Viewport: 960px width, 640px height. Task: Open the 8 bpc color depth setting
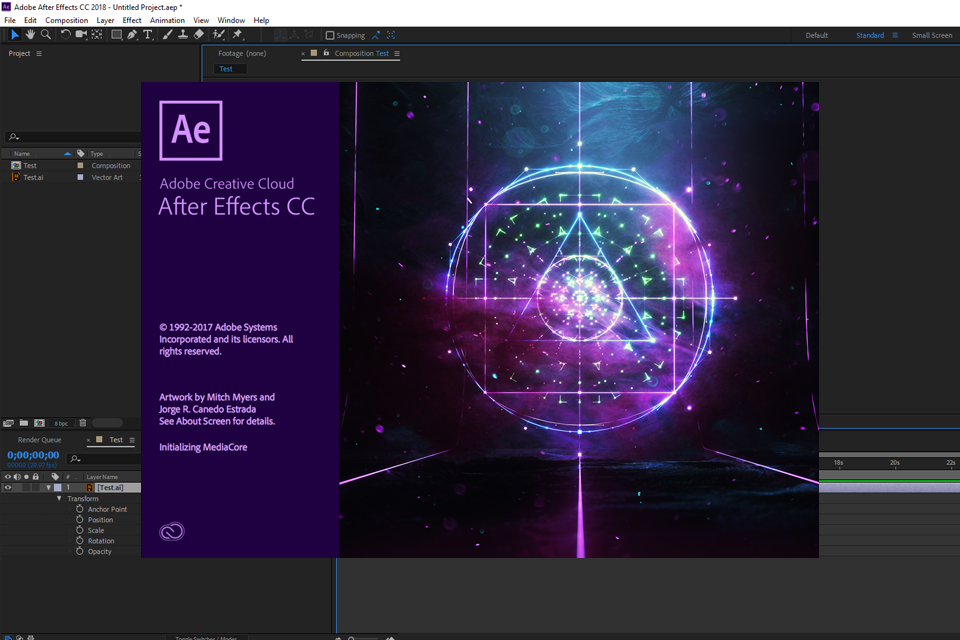click(x=61, y=423)
